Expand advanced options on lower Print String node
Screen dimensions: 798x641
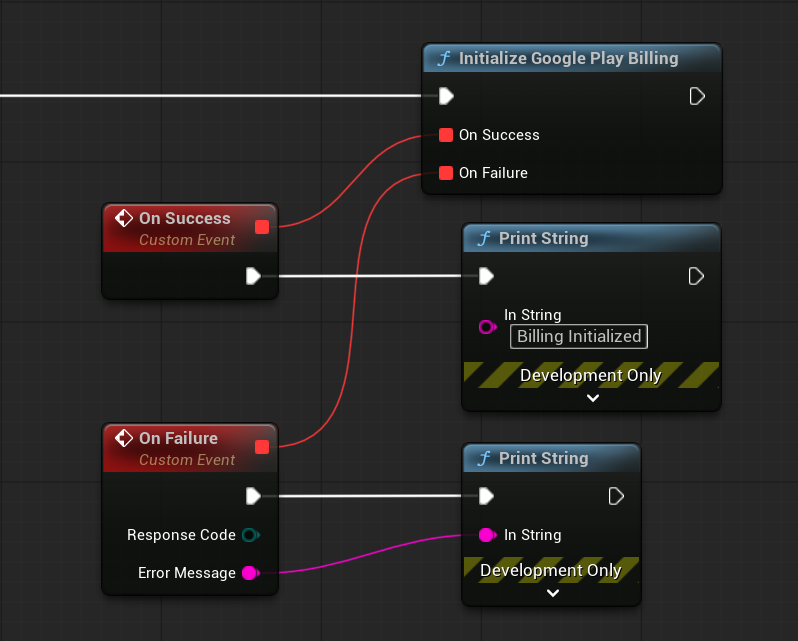553,593
